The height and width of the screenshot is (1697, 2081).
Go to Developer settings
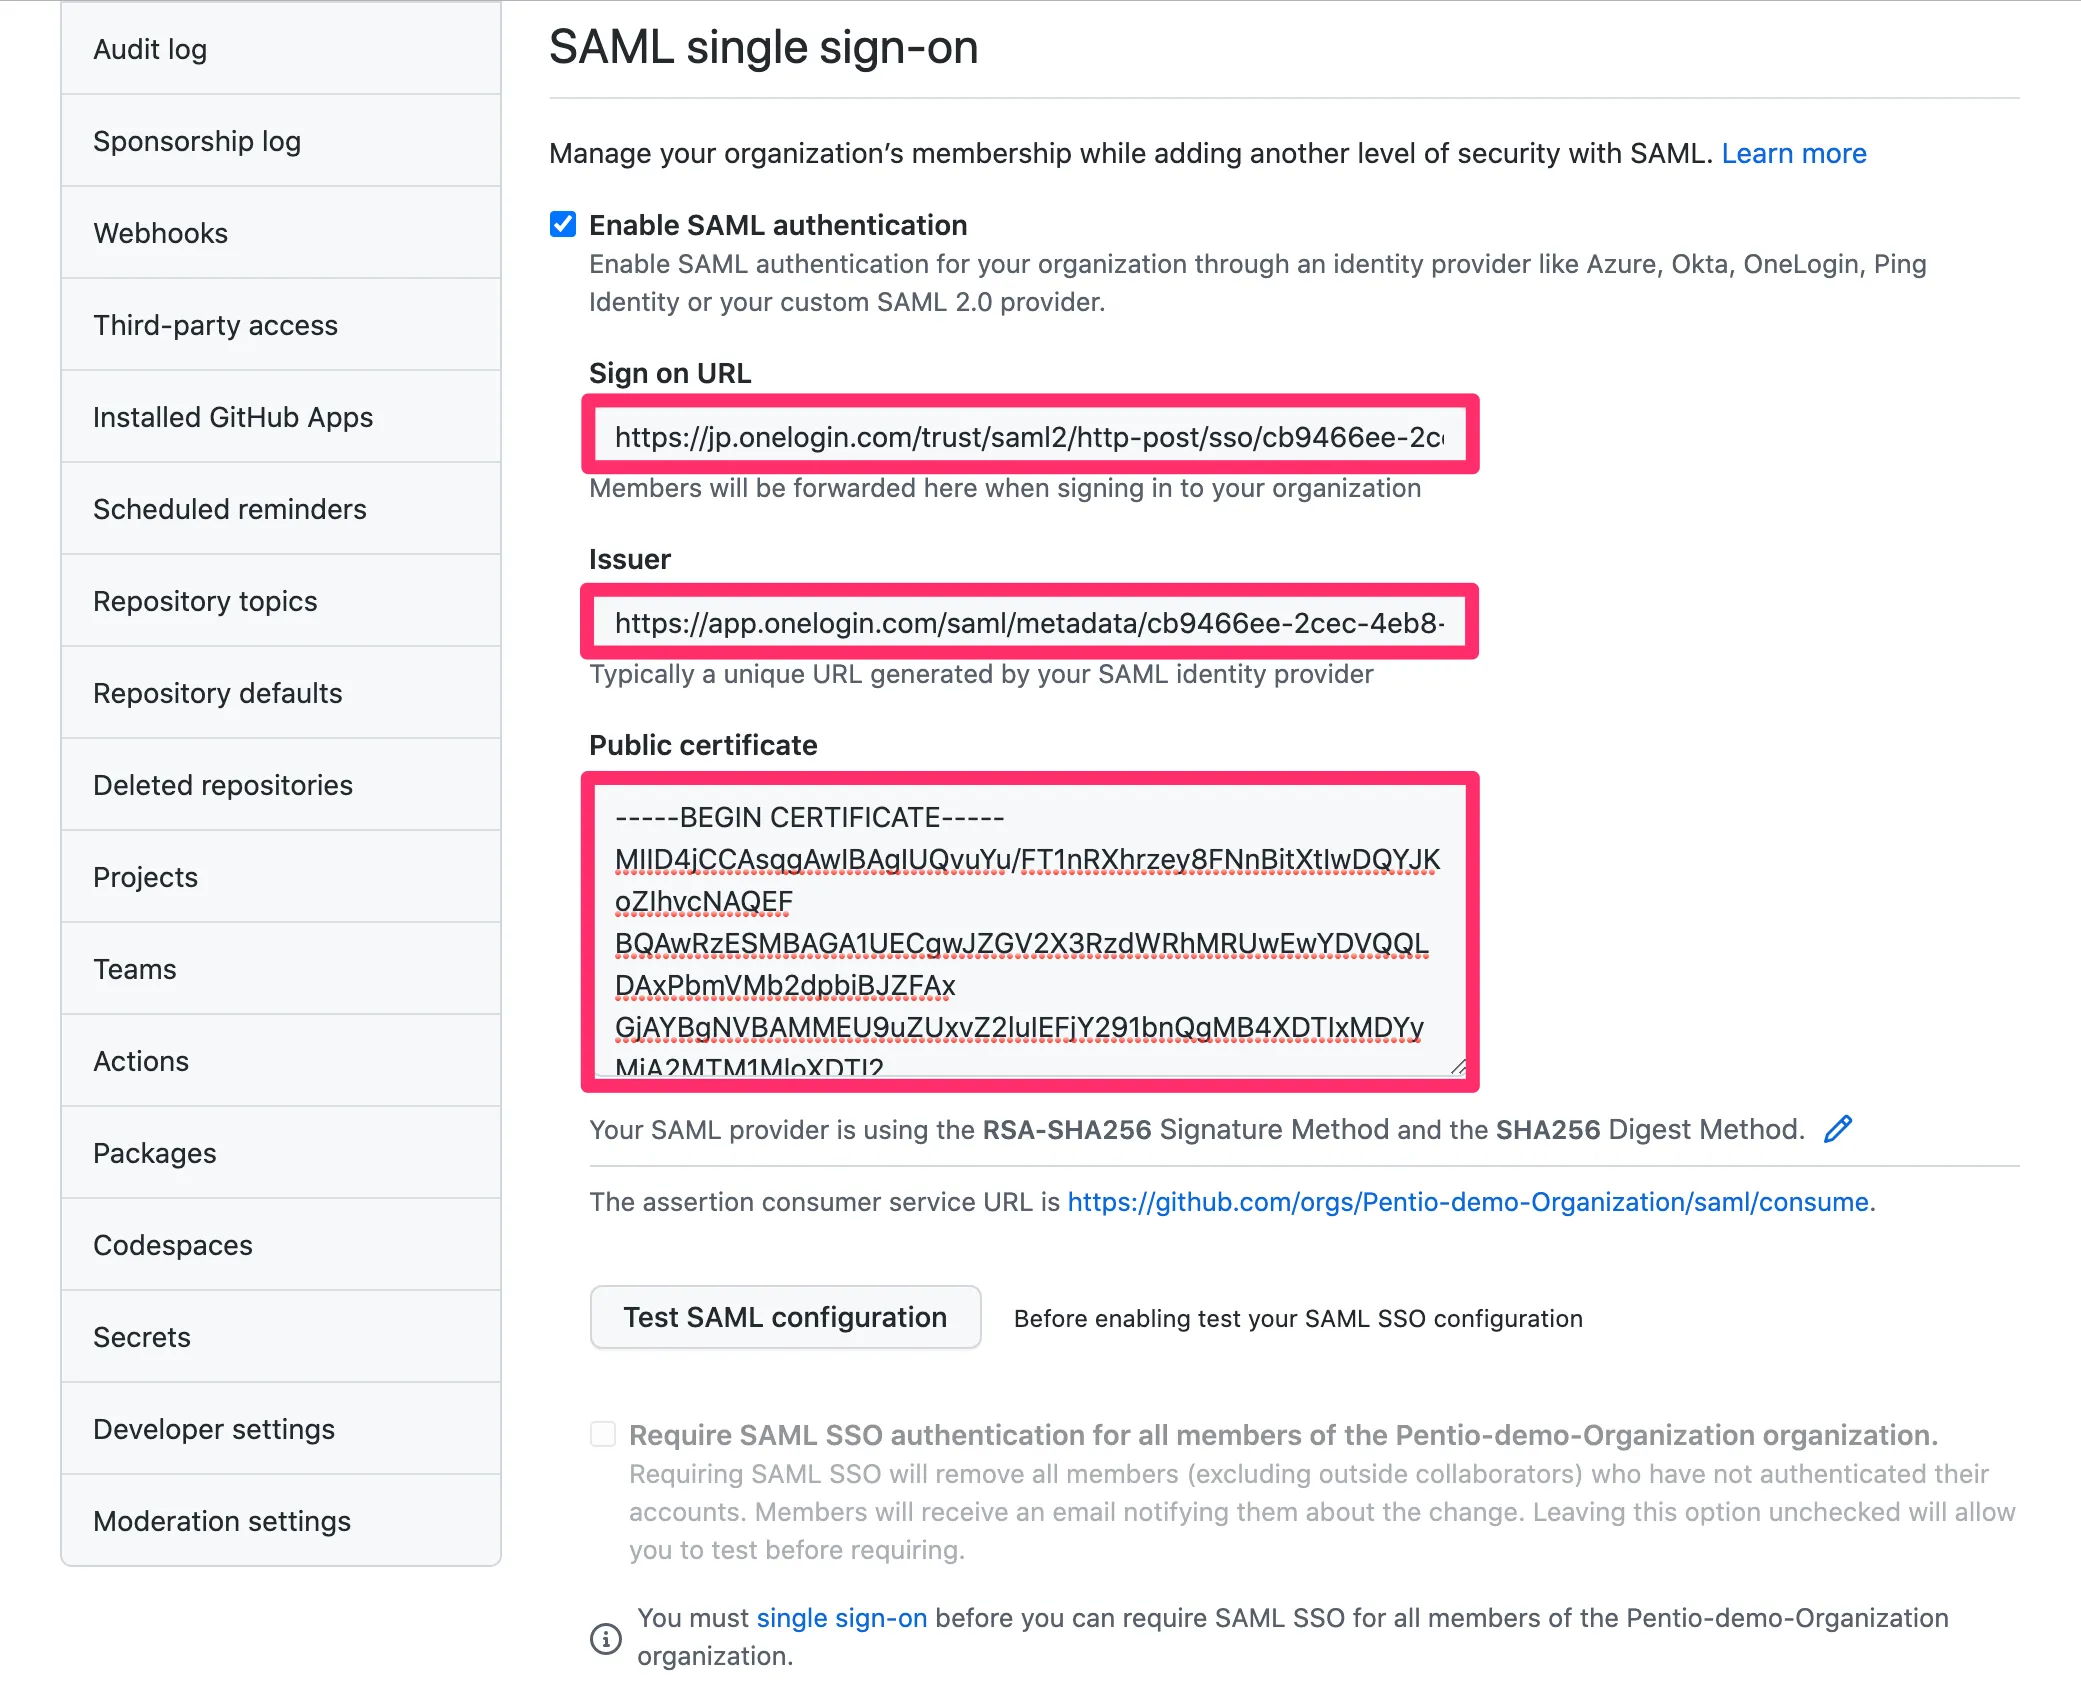click(x=213, y=1429)
